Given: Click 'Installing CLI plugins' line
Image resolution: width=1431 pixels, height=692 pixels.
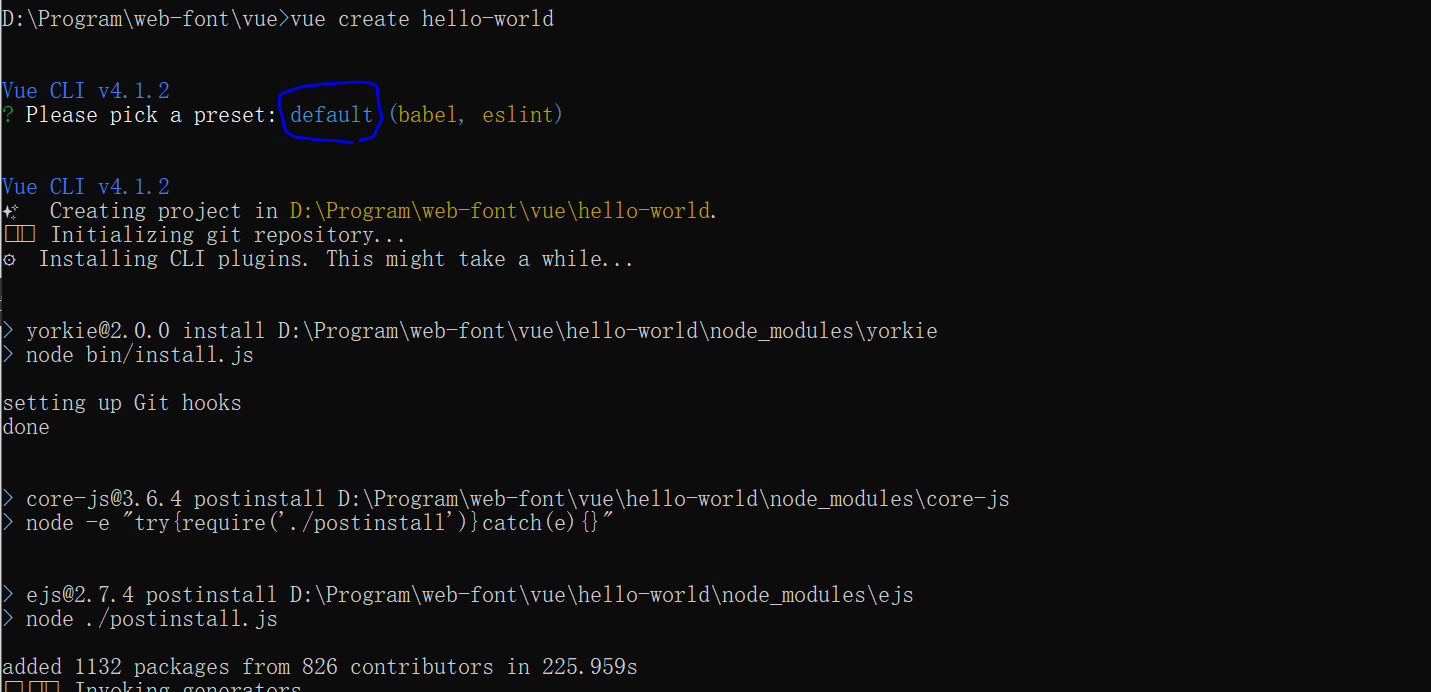Looking at the screenshot, I should point(318,259).
